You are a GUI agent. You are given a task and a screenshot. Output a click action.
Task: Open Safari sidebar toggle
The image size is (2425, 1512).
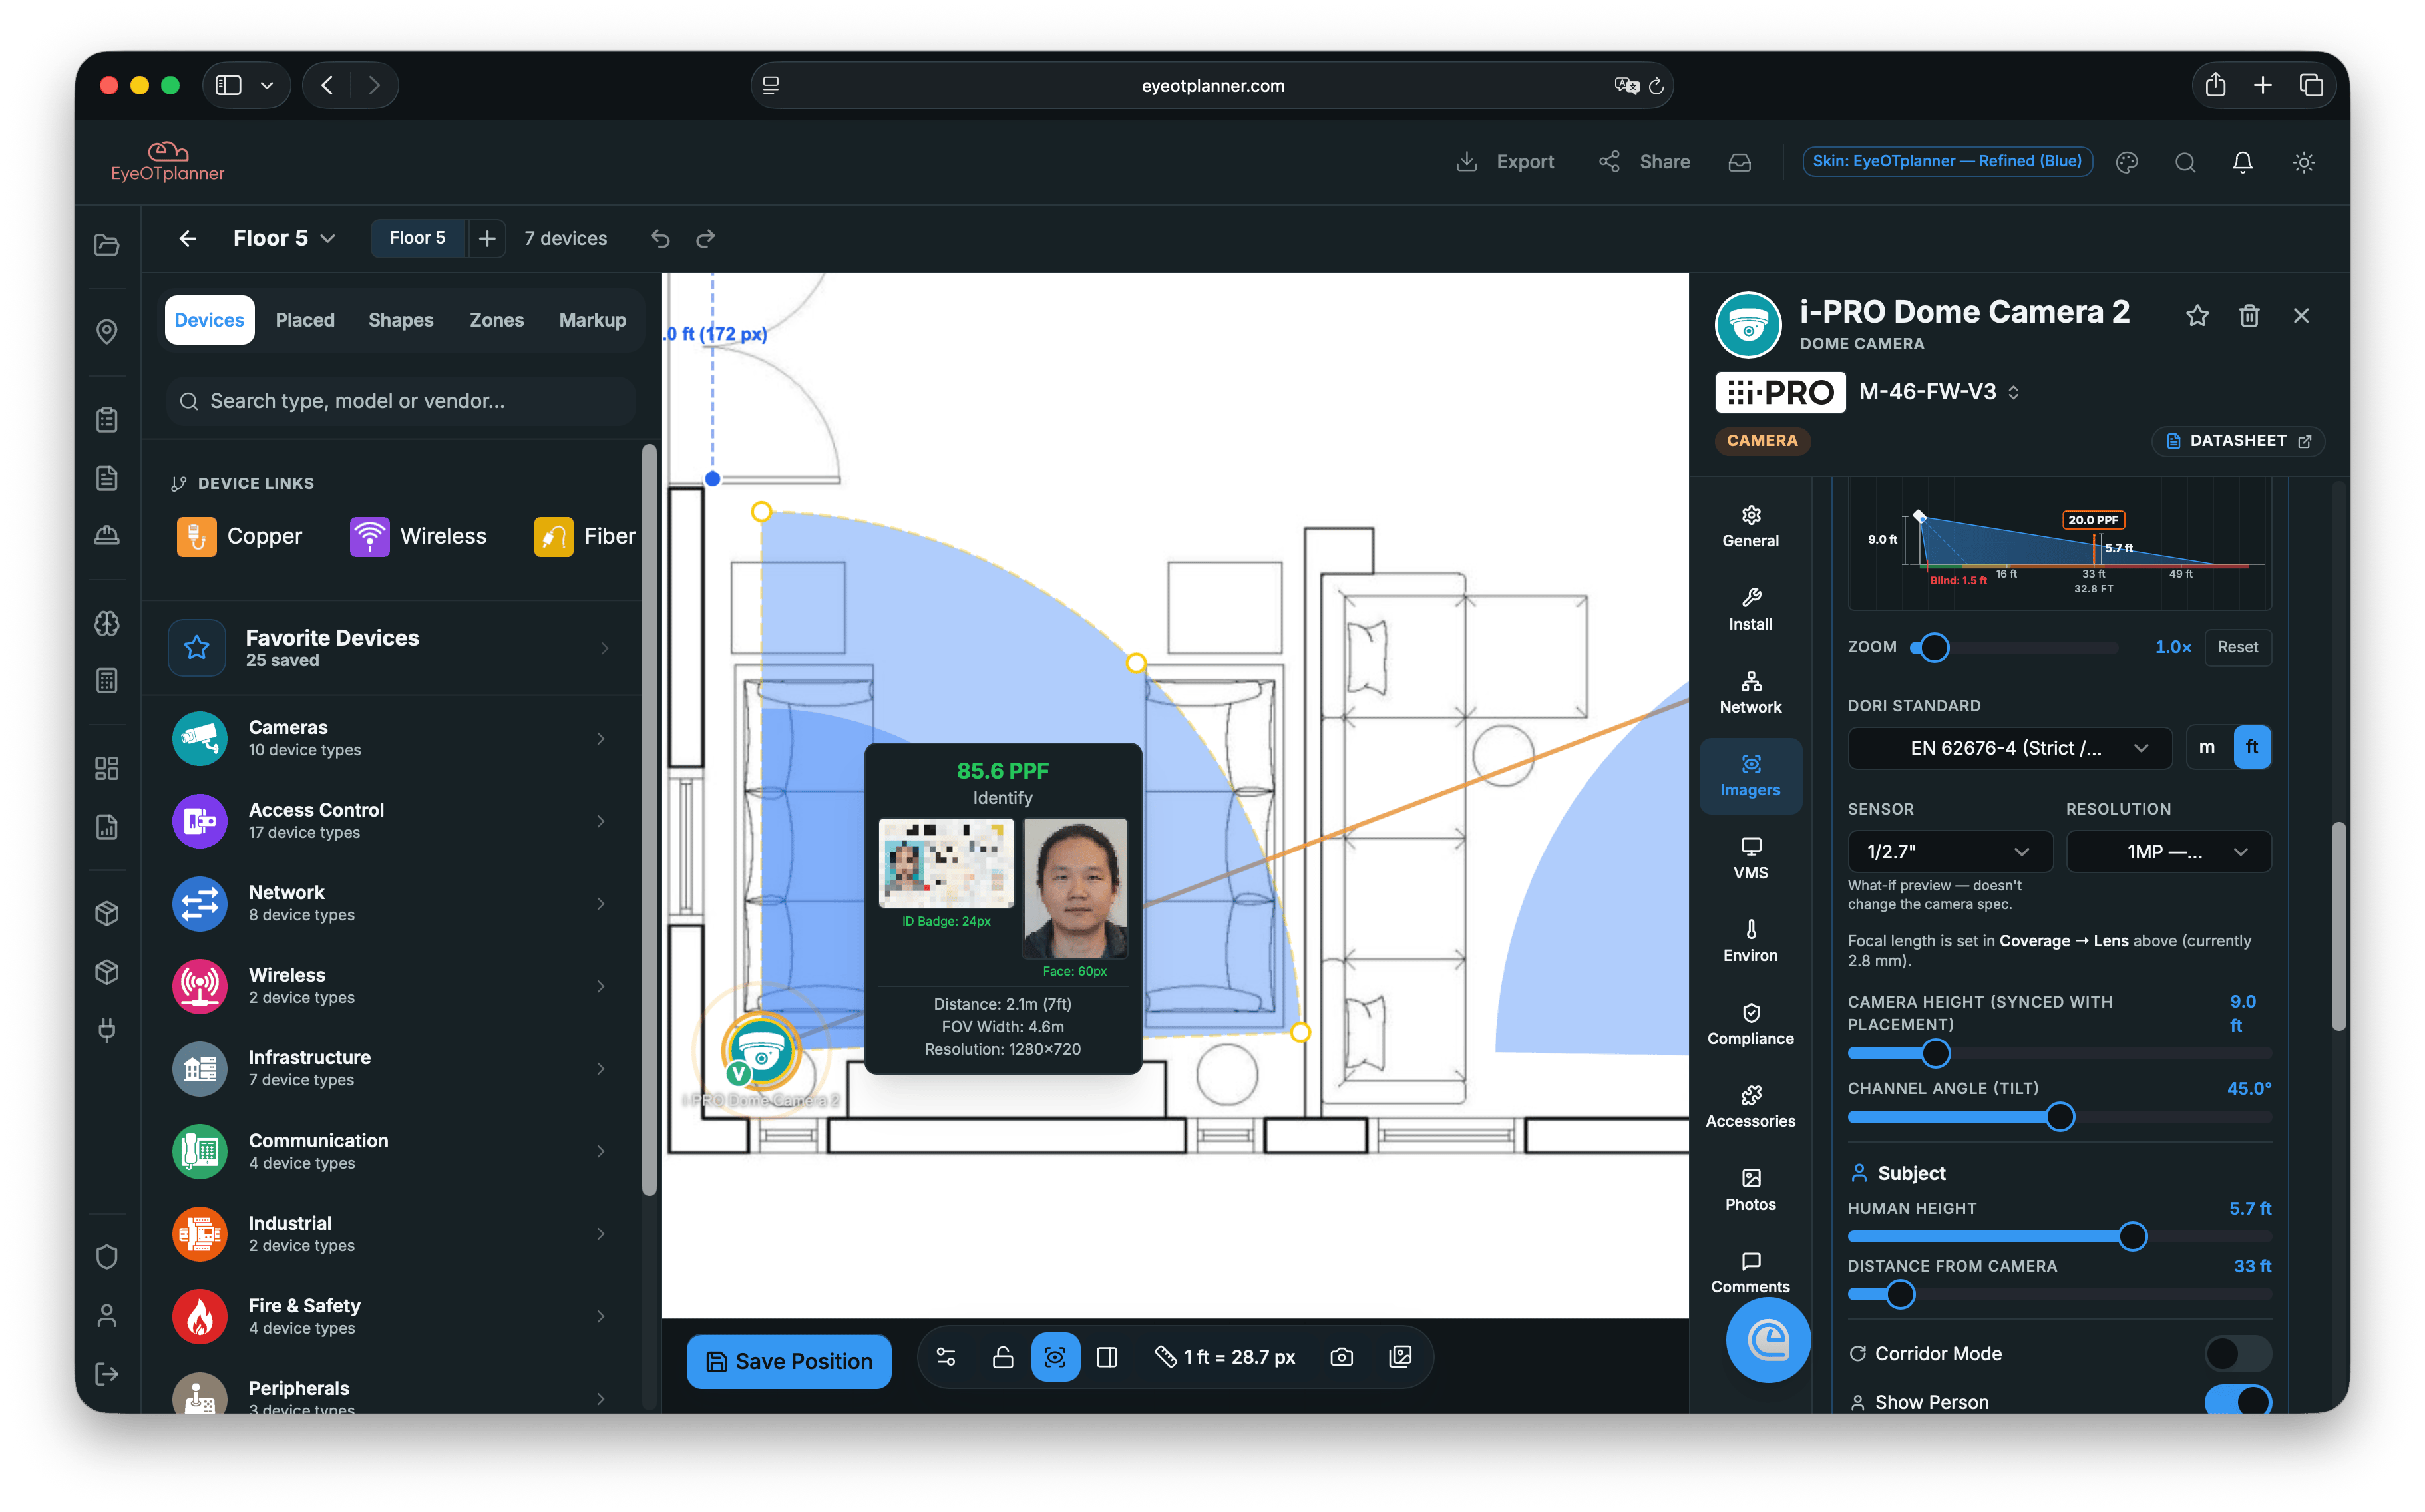(228, 86)
